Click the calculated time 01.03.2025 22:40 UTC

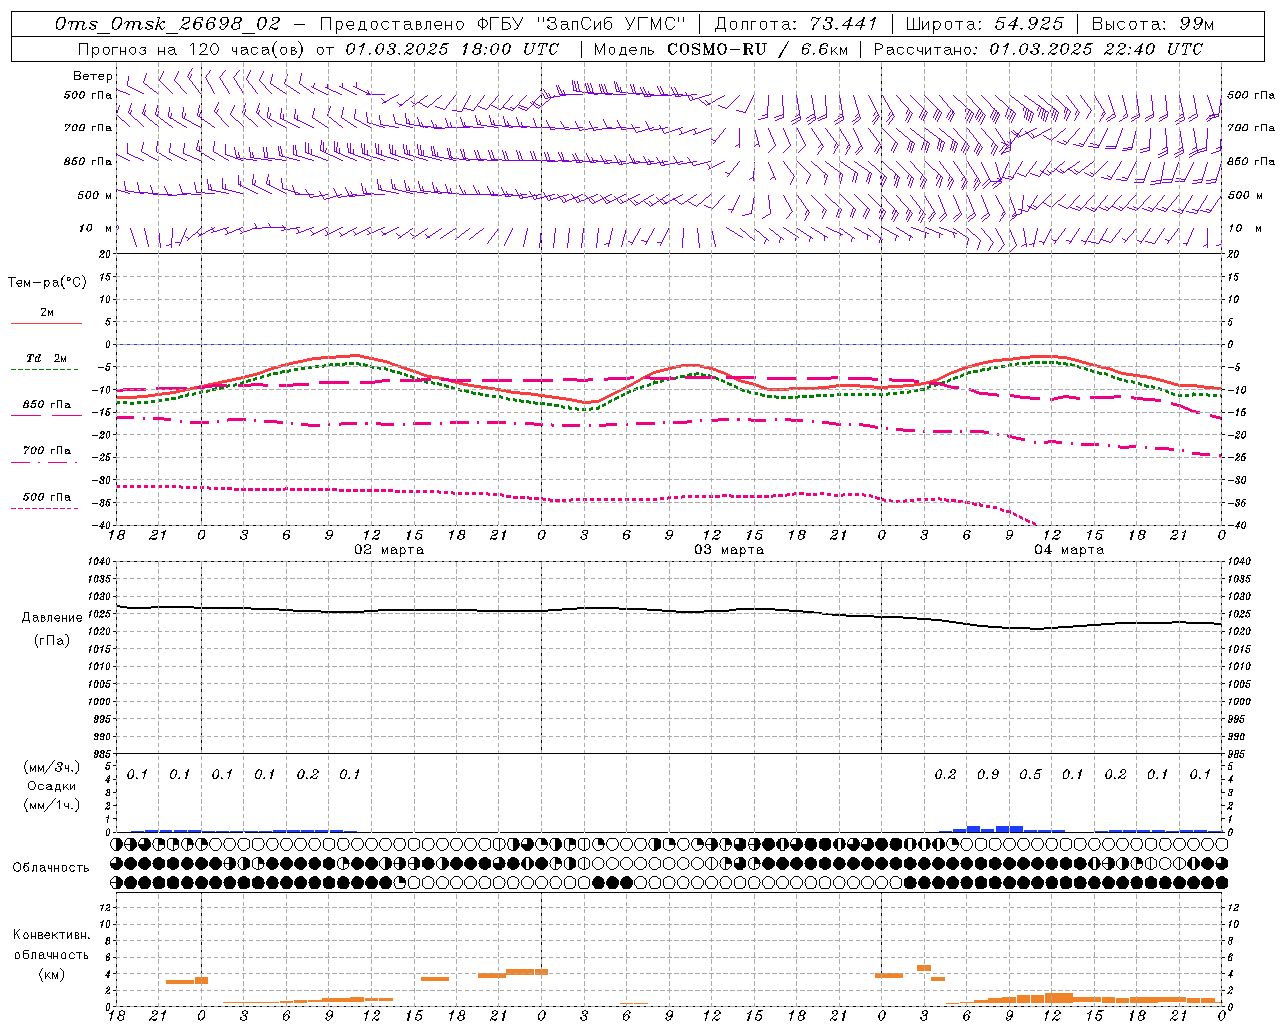tap(1096, 49)
